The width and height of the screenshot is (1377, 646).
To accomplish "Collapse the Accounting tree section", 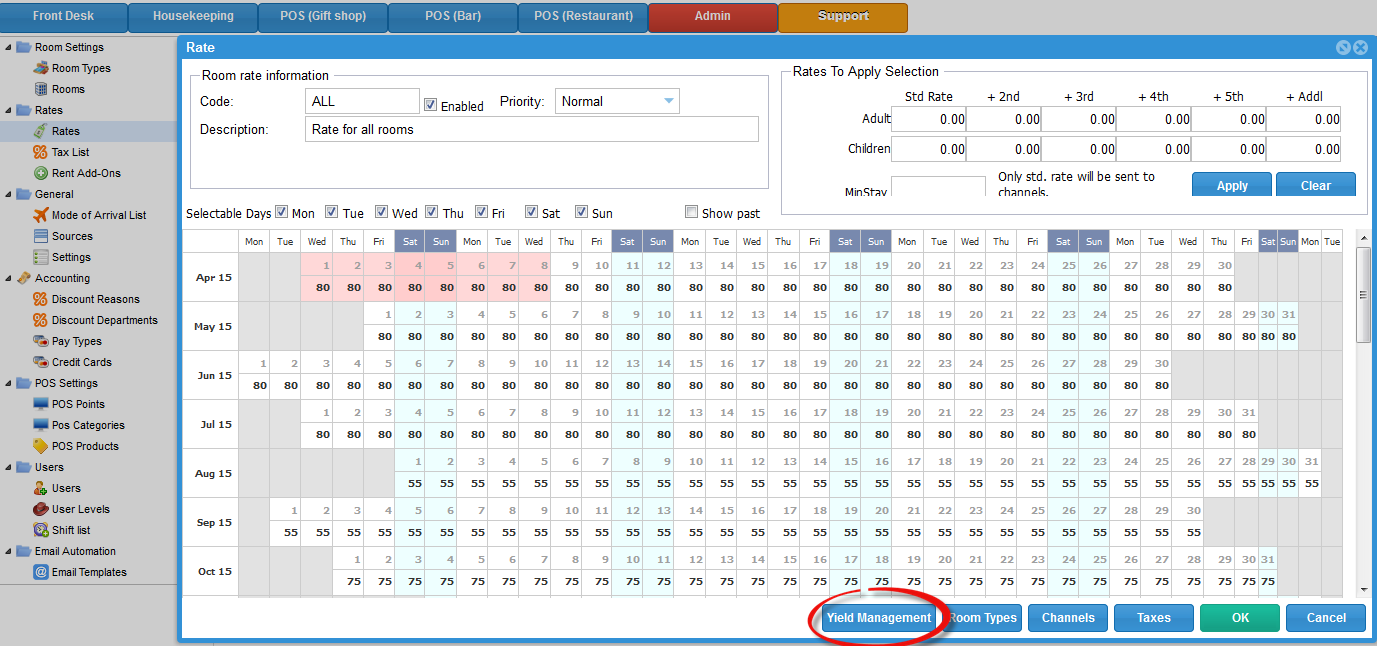I will click(x=8, y=278).
